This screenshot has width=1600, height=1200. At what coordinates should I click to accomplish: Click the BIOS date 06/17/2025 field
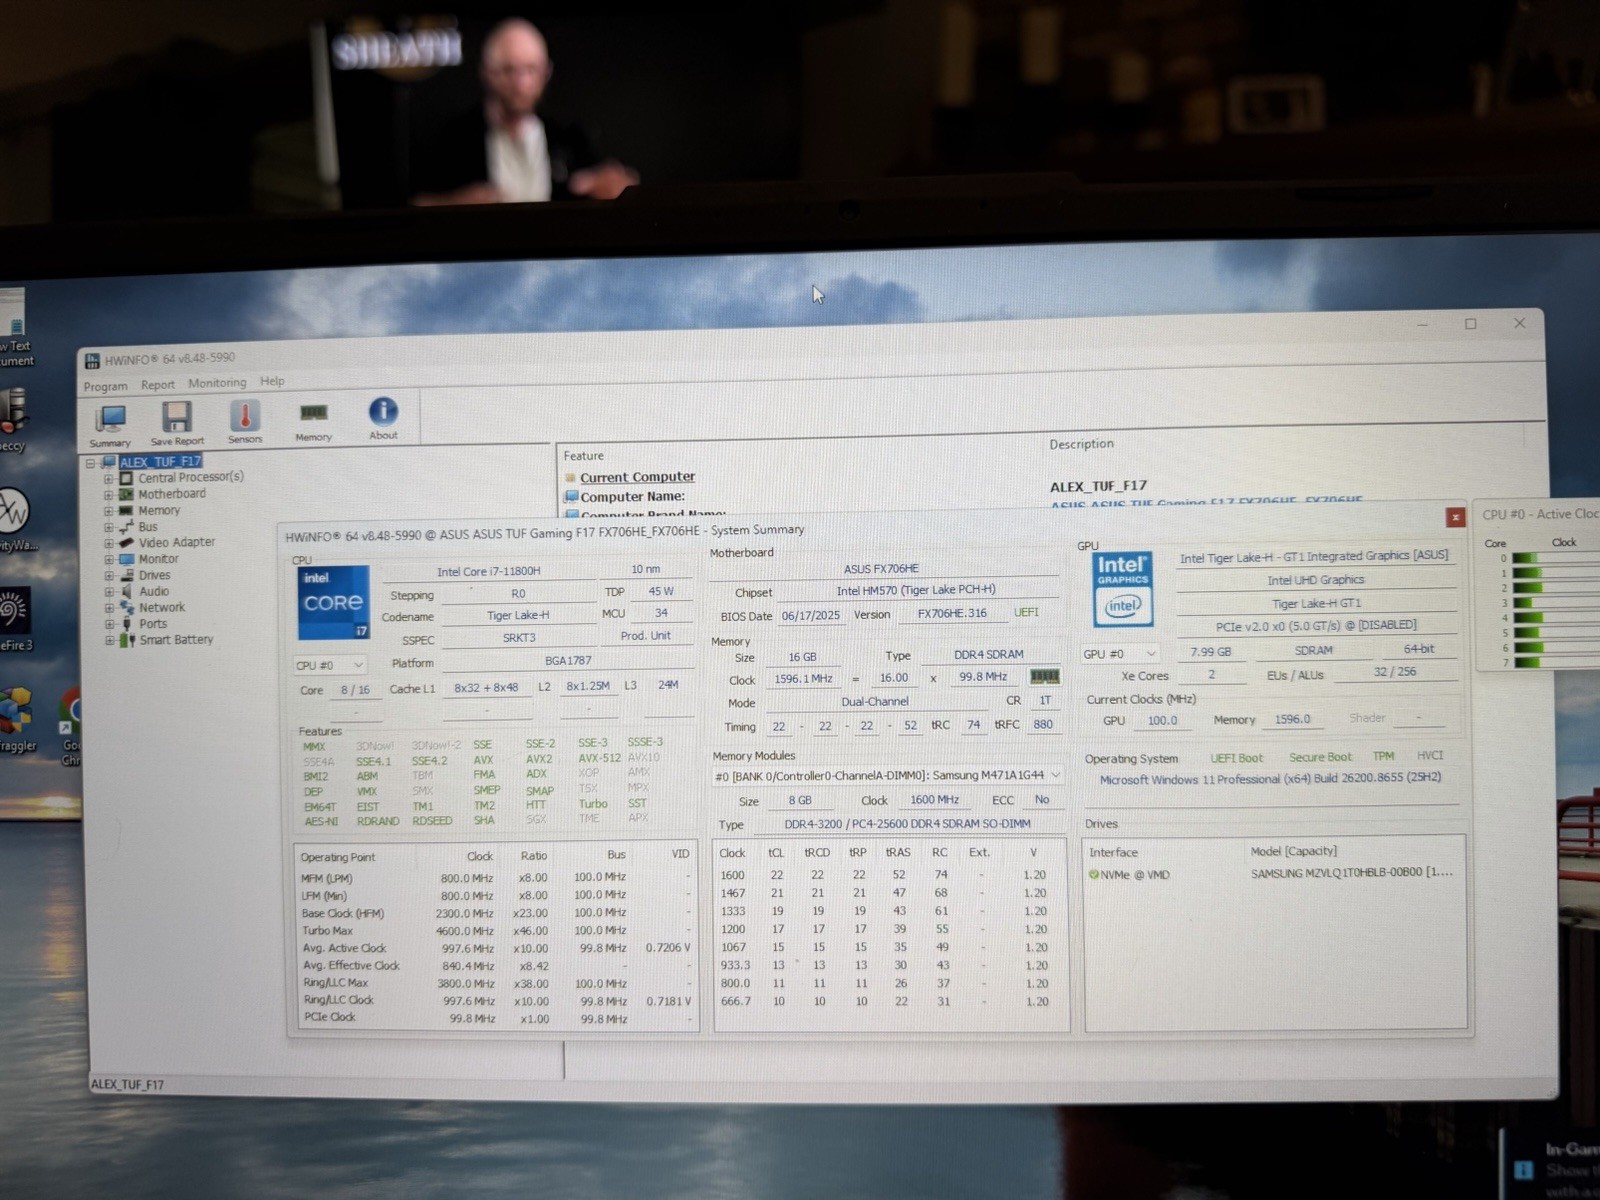pos(811,615)
